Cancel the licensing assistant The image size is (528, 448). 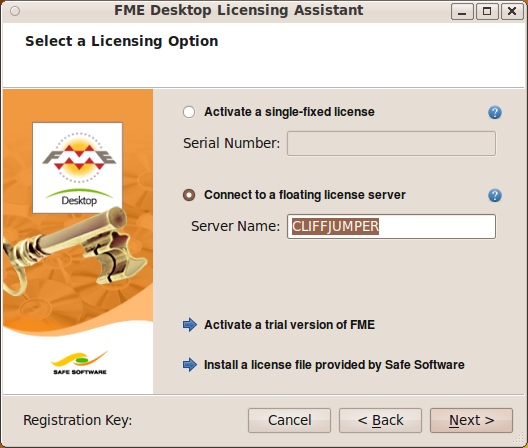coord(289,420)
